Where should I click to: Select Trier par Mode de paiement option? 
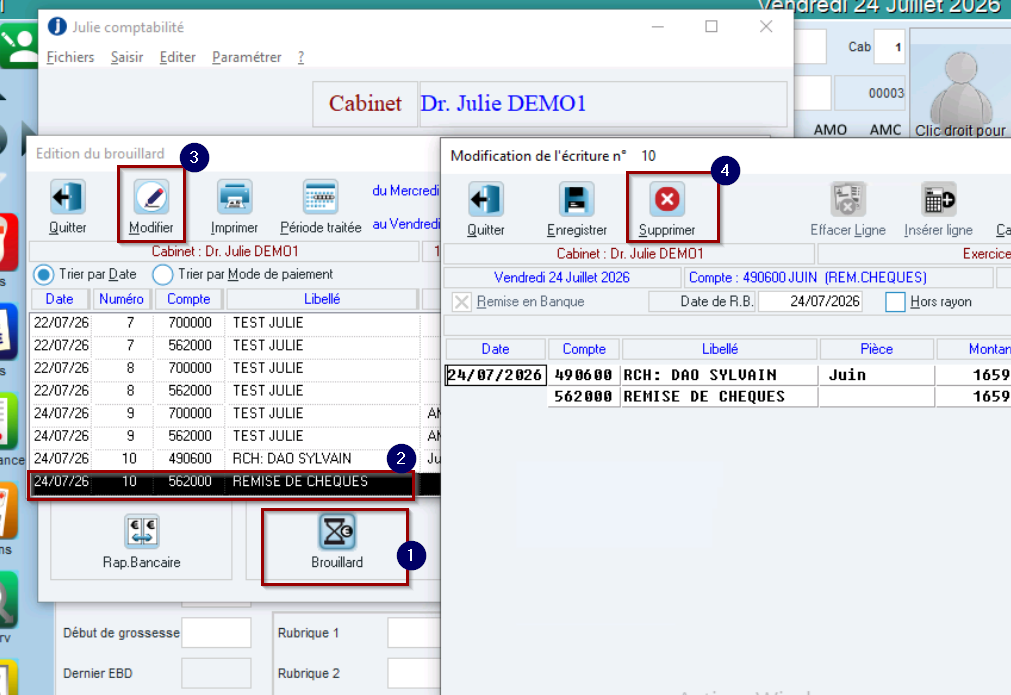(162, 275)
